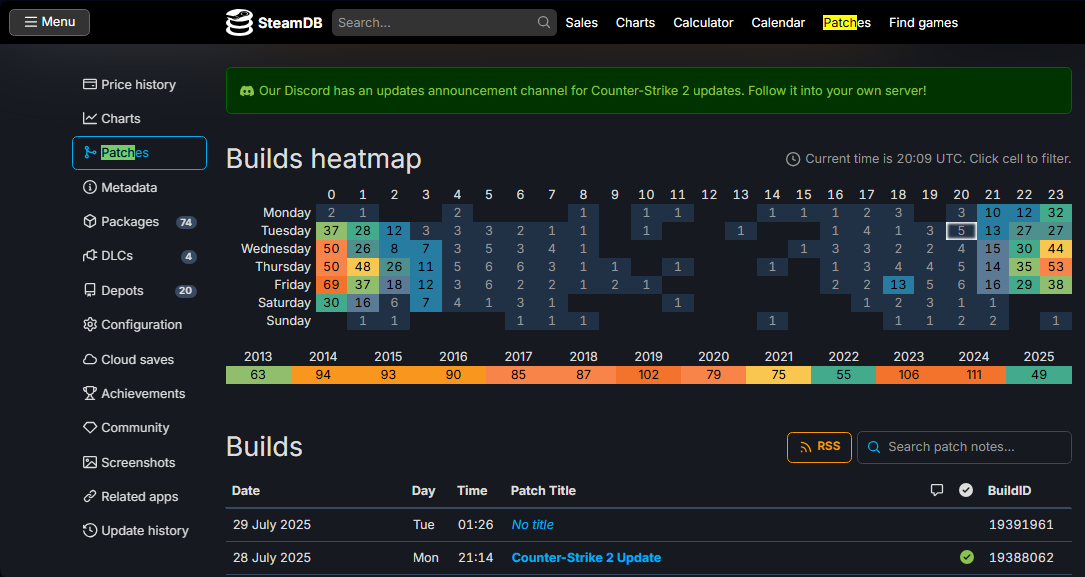Click the Depots drive icon
Screen dimensions: 1085x577
coord(90,290)
